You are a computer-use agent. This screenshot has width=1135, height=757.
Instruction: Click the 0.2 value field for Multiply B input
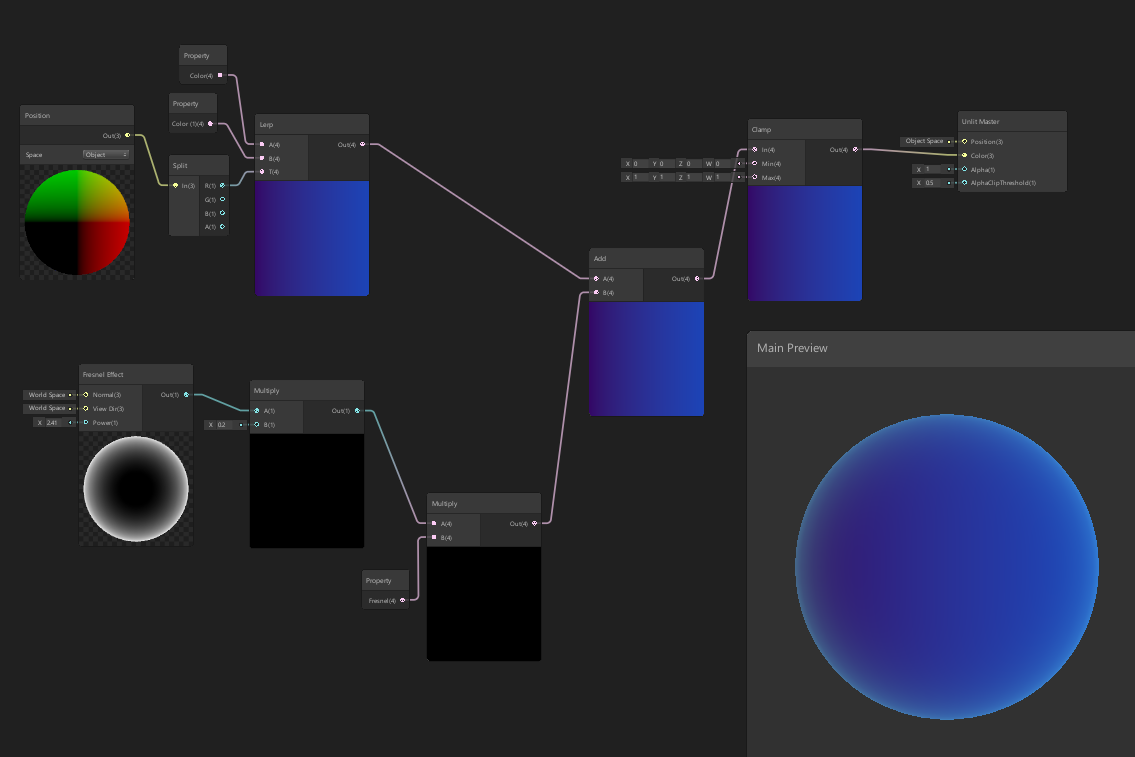224,425
